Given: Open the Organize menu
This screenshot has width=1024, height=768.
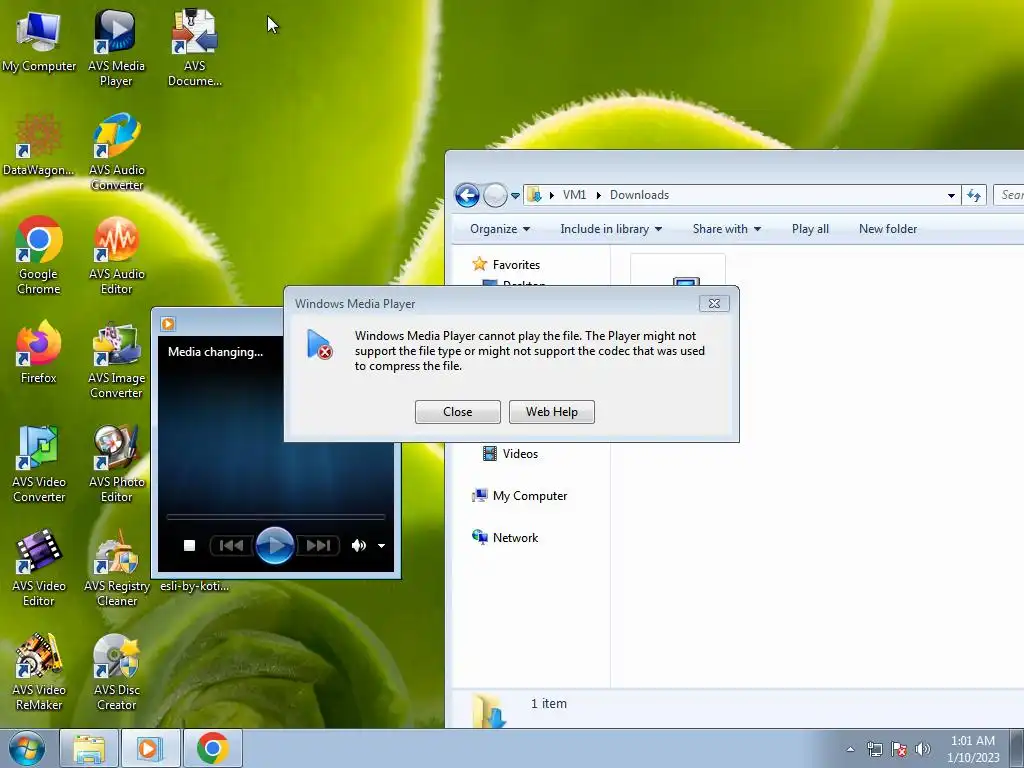Looking at the screenshot, I should click(500, 229).
